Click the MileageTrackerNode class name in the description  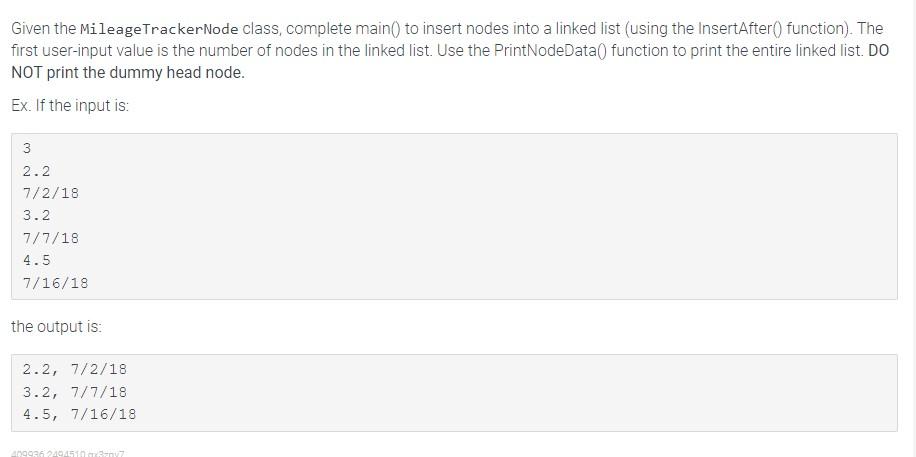pos(158,29)
